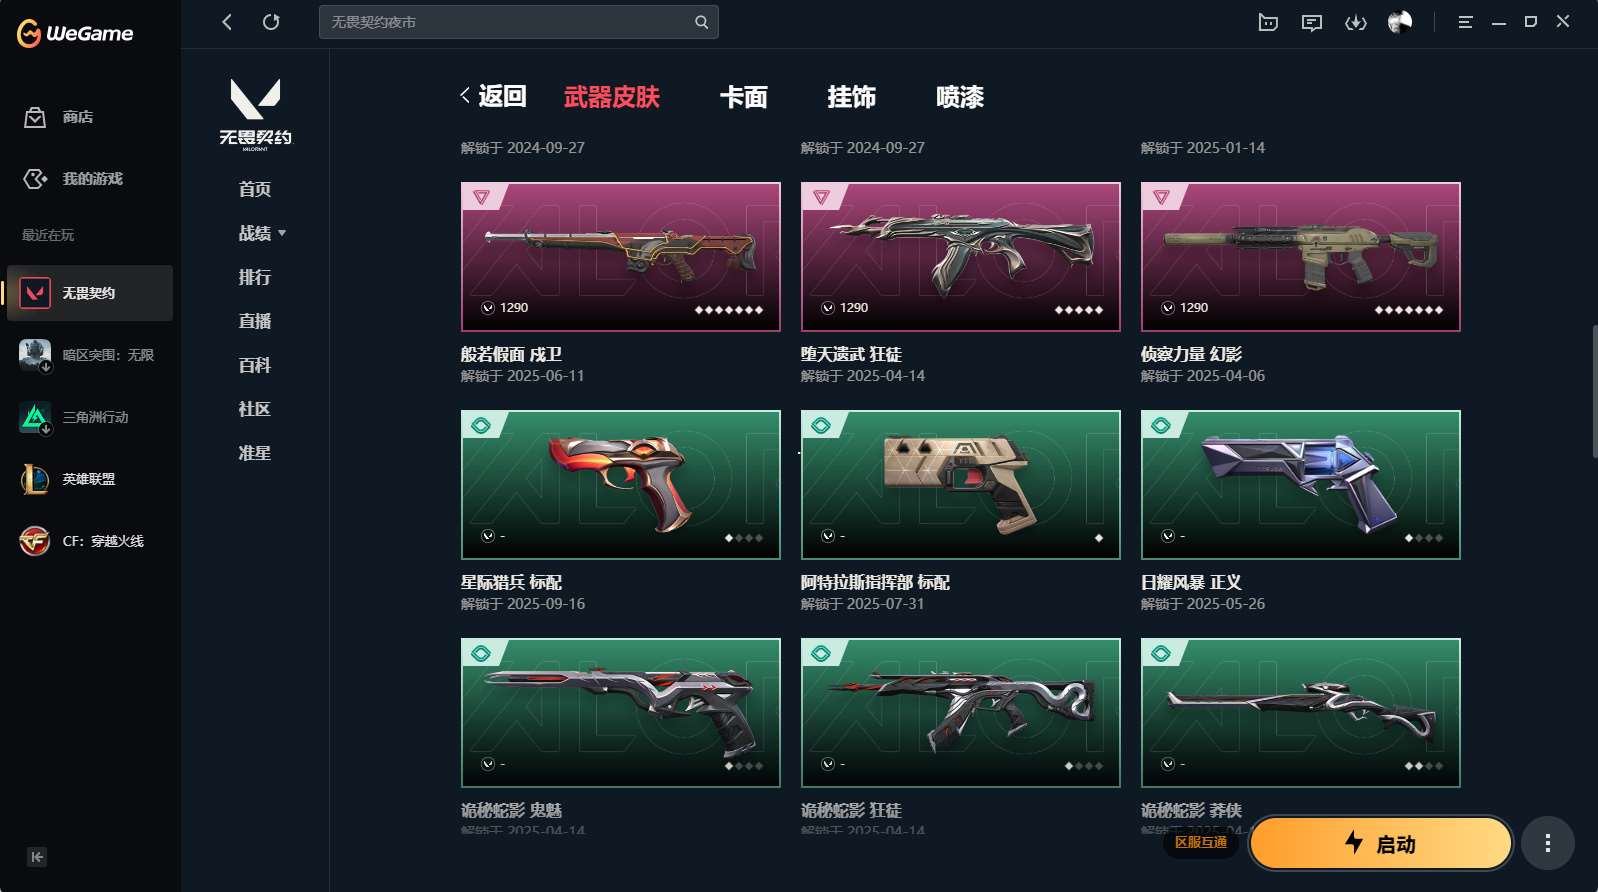Switch to the 喷漆 tab

coord(959,97)
